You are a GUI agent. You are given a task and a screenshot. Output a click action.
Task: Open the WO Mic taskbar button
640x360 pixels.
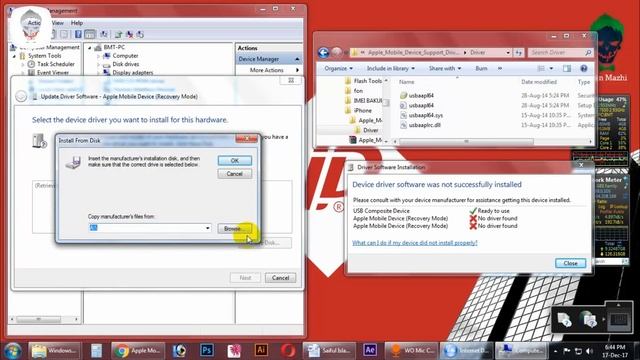pyautogui.click(x=412, y=351)
